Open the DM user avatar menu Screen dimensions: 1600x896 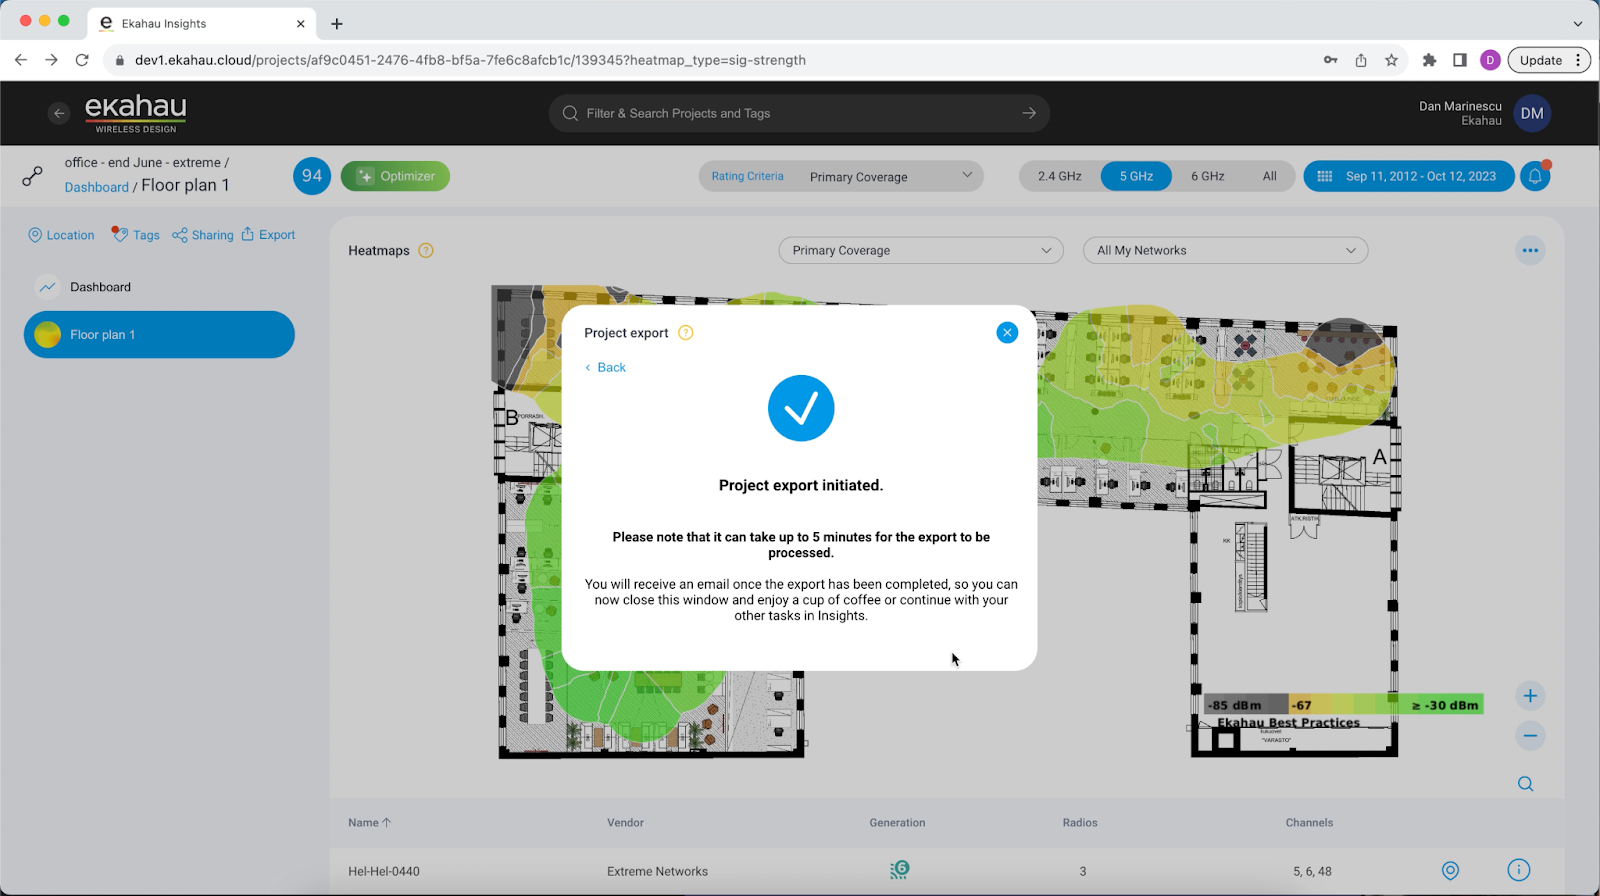pyautogui.click(x=1532, y=114)
